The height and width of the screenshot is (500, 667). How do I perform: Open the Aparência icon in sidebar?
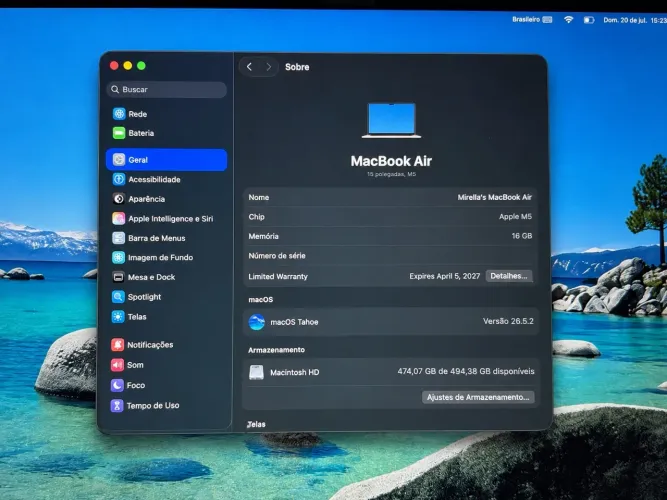[x=119, y=199]
